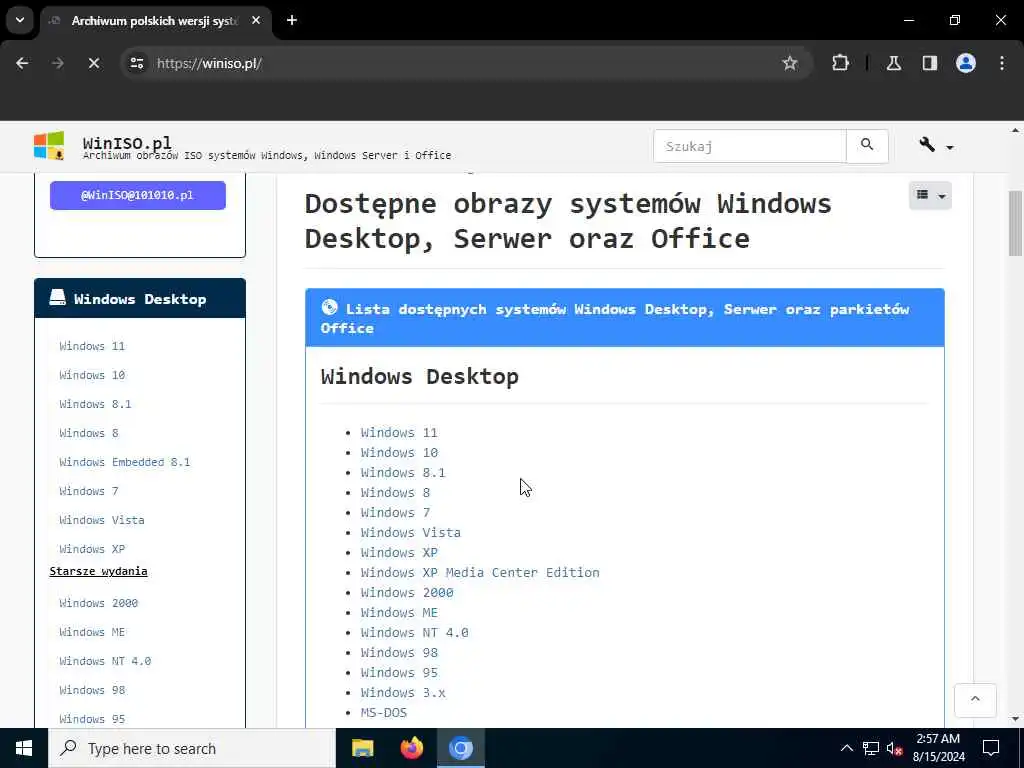Viewport: 1024px width, 768px height.
Task: Click the page vertical scrollbar thumb
Action: 1015,223
